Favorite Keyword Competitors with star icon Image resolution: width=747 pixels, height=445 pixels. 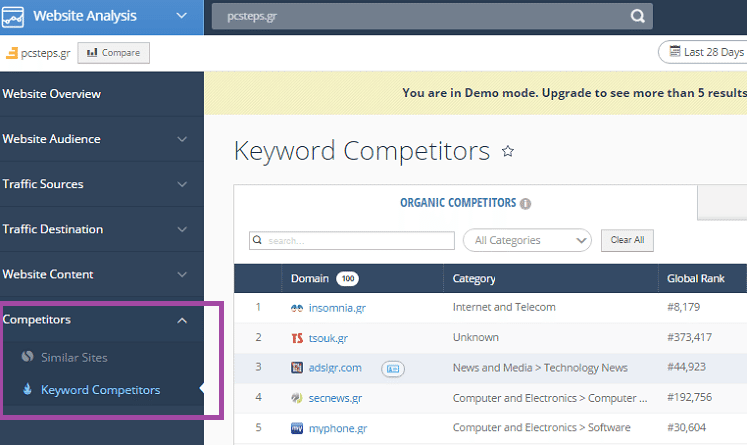click(x=508, y=152)
